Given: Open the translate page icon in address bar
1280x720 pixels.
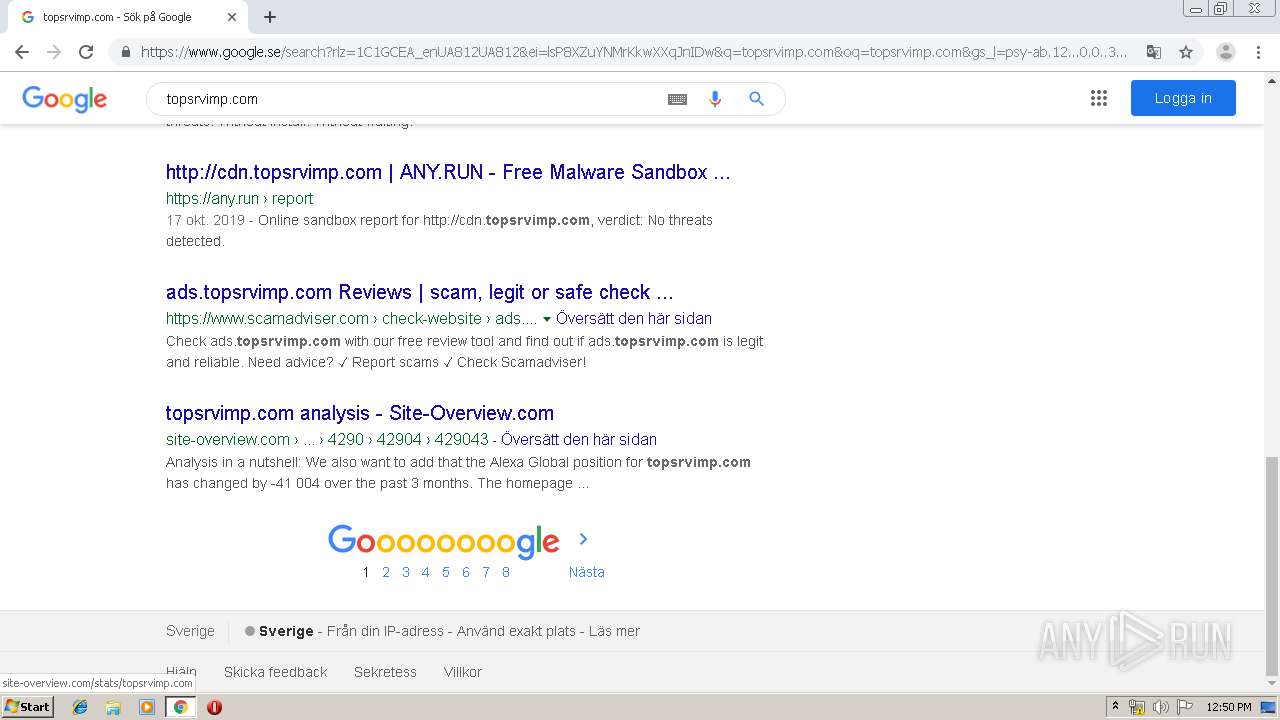Looking at the screenshot, I should [x=1153, y=52].
